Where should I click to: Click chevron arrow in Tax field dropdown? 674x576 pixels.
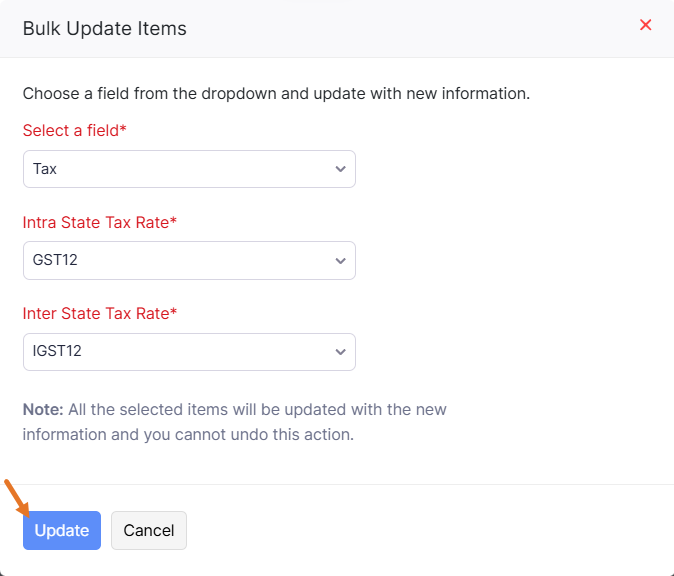341,169
